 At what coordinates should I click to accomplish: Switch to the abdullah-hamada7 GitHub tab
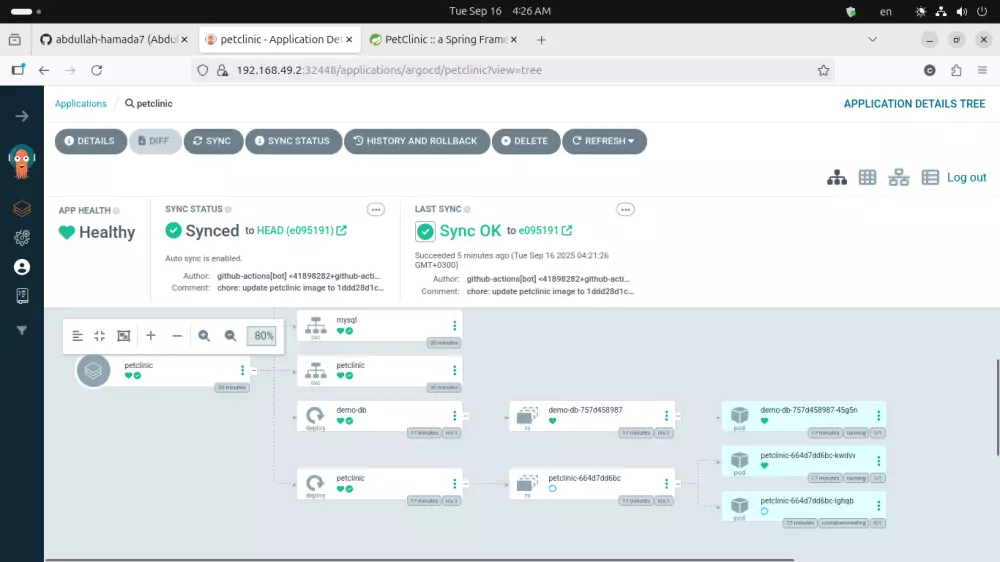(114, 40)
